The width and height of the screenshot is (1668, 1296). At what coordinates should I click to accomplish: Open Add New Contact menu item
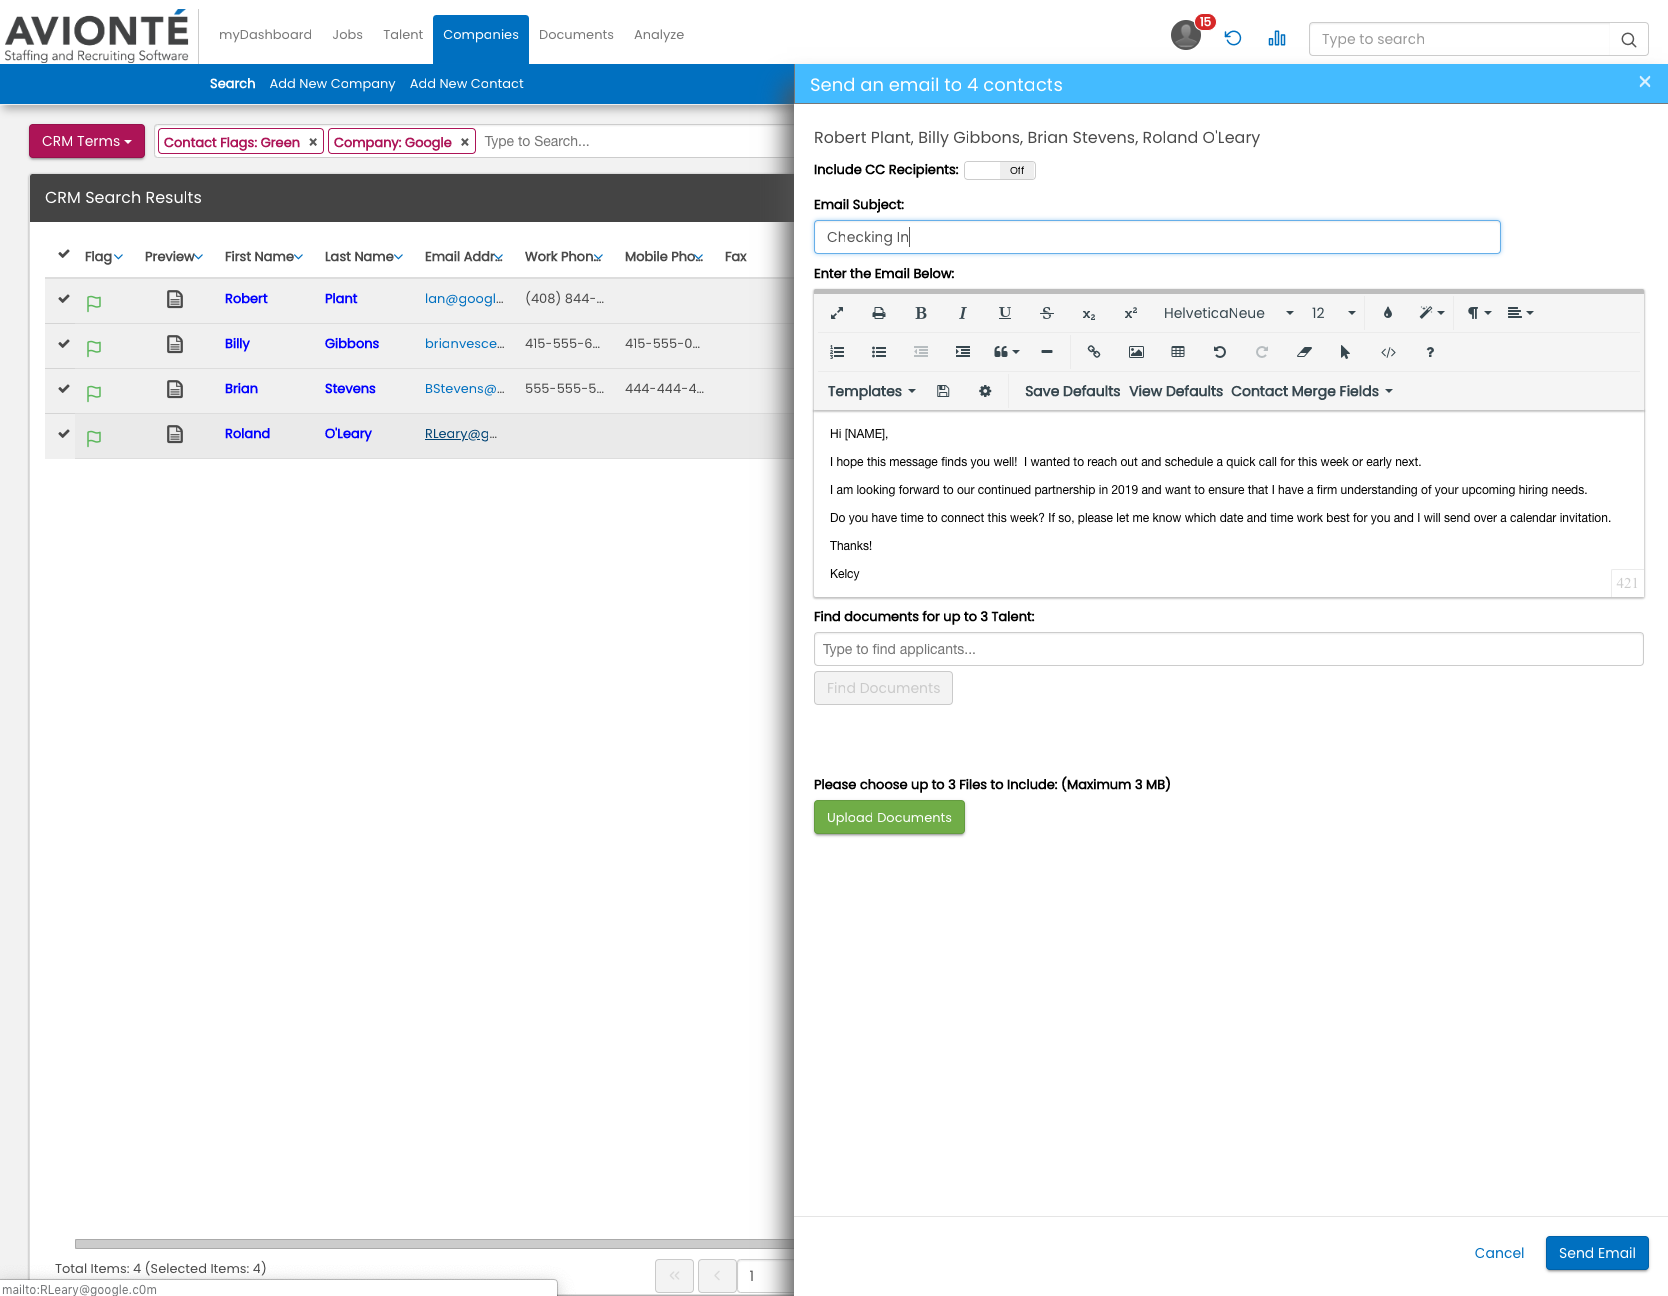[x=466, y=84]
